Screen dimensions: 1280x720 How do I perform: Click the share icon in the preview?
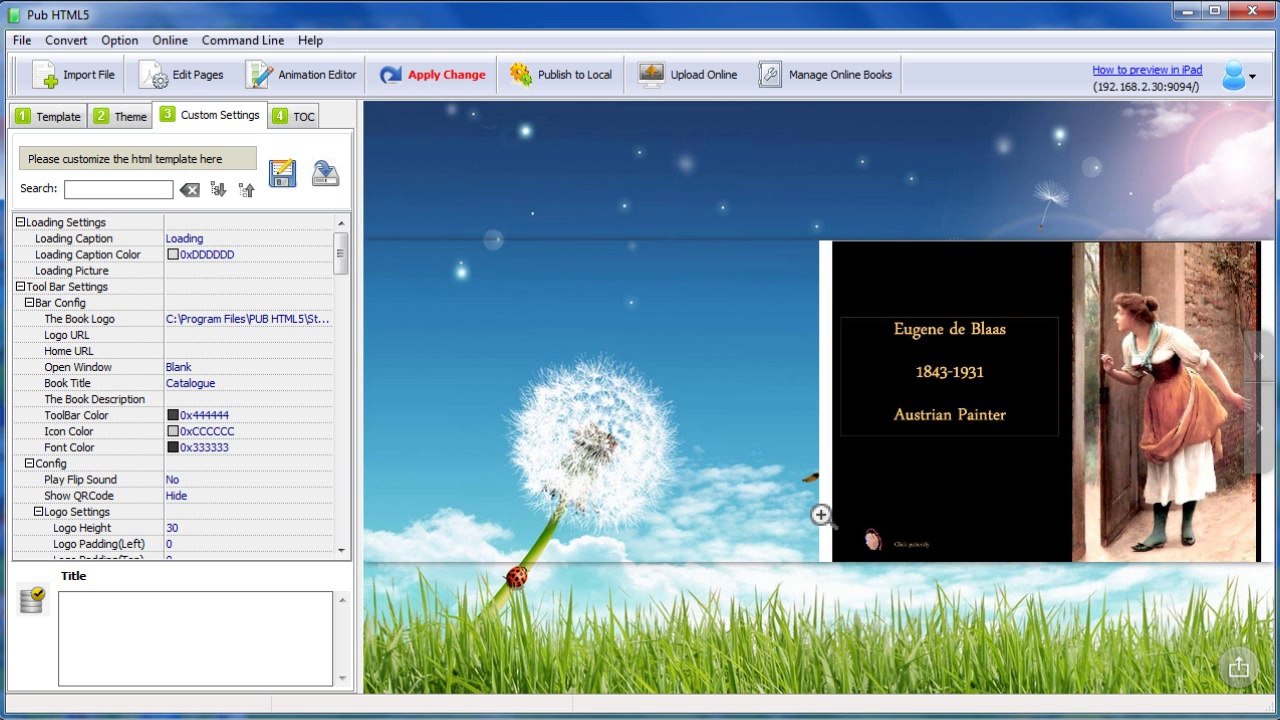1239,667
